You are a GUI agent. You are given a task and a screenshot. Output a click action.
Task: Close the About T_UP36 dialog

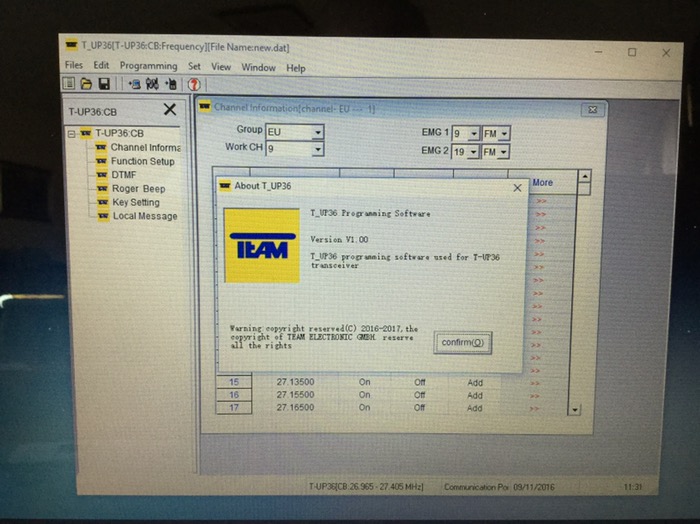(x=517, y=188)
